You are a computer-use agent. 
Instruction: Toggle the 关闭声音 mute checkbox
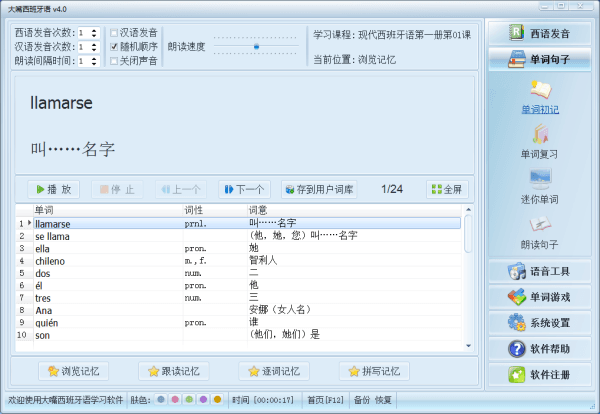click(x=115, y=61)
